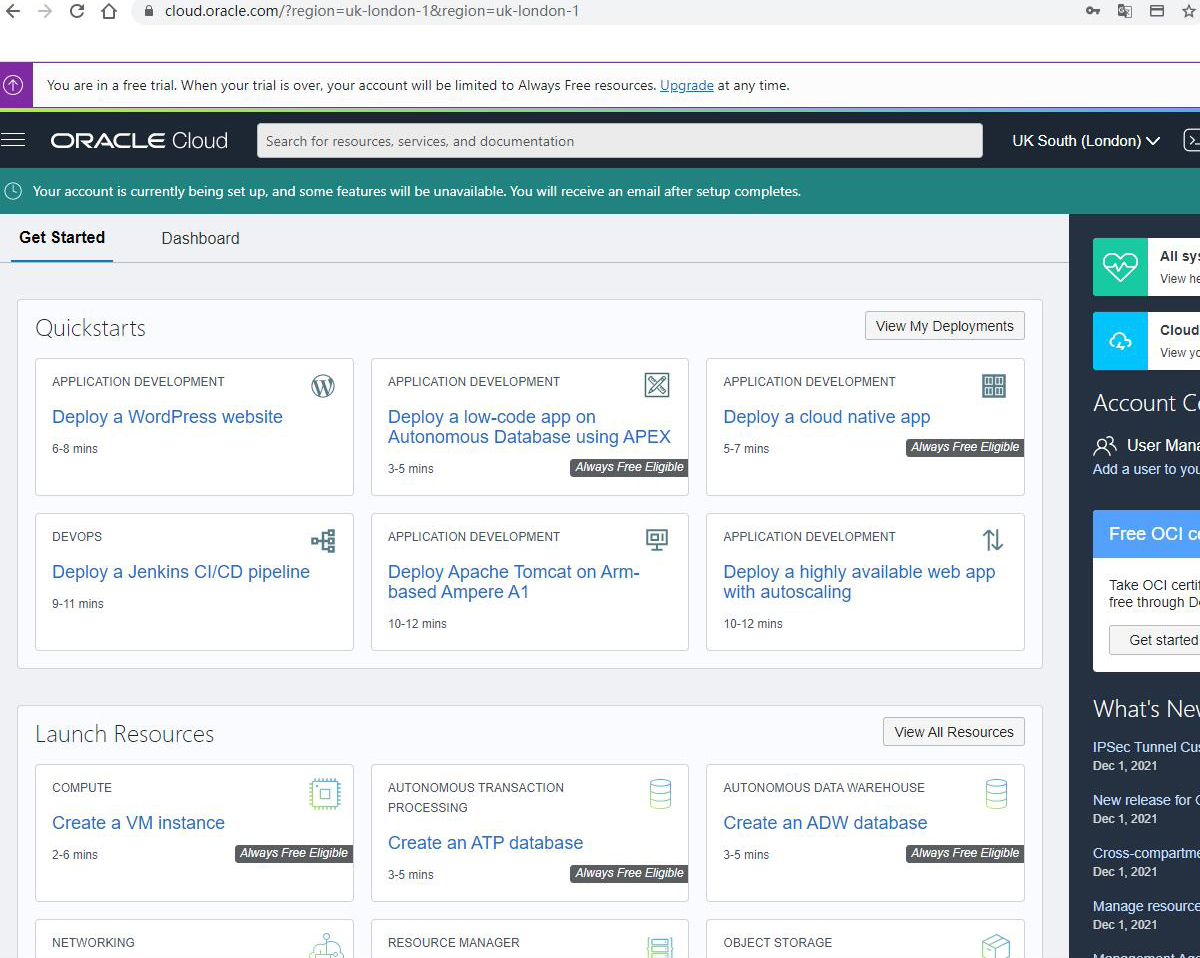Click the browser address bar URL
Screen dimensions: 1200x958
point(372,12)
